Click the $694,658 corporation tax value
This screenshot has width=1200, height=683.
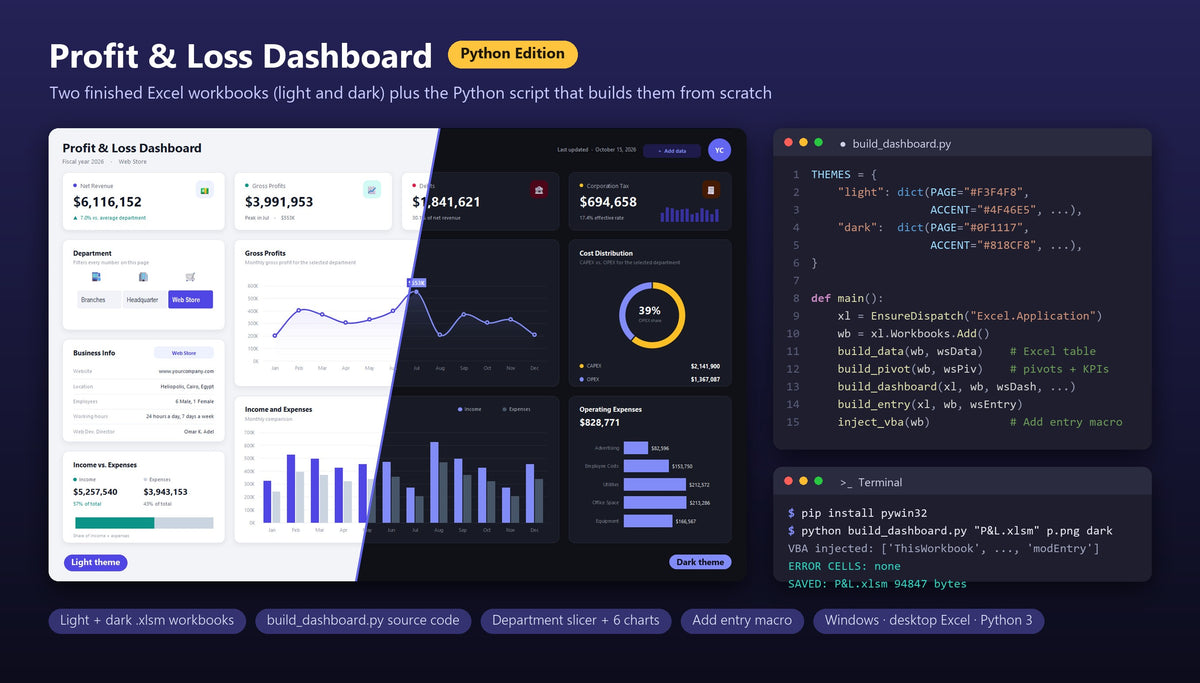608,202
